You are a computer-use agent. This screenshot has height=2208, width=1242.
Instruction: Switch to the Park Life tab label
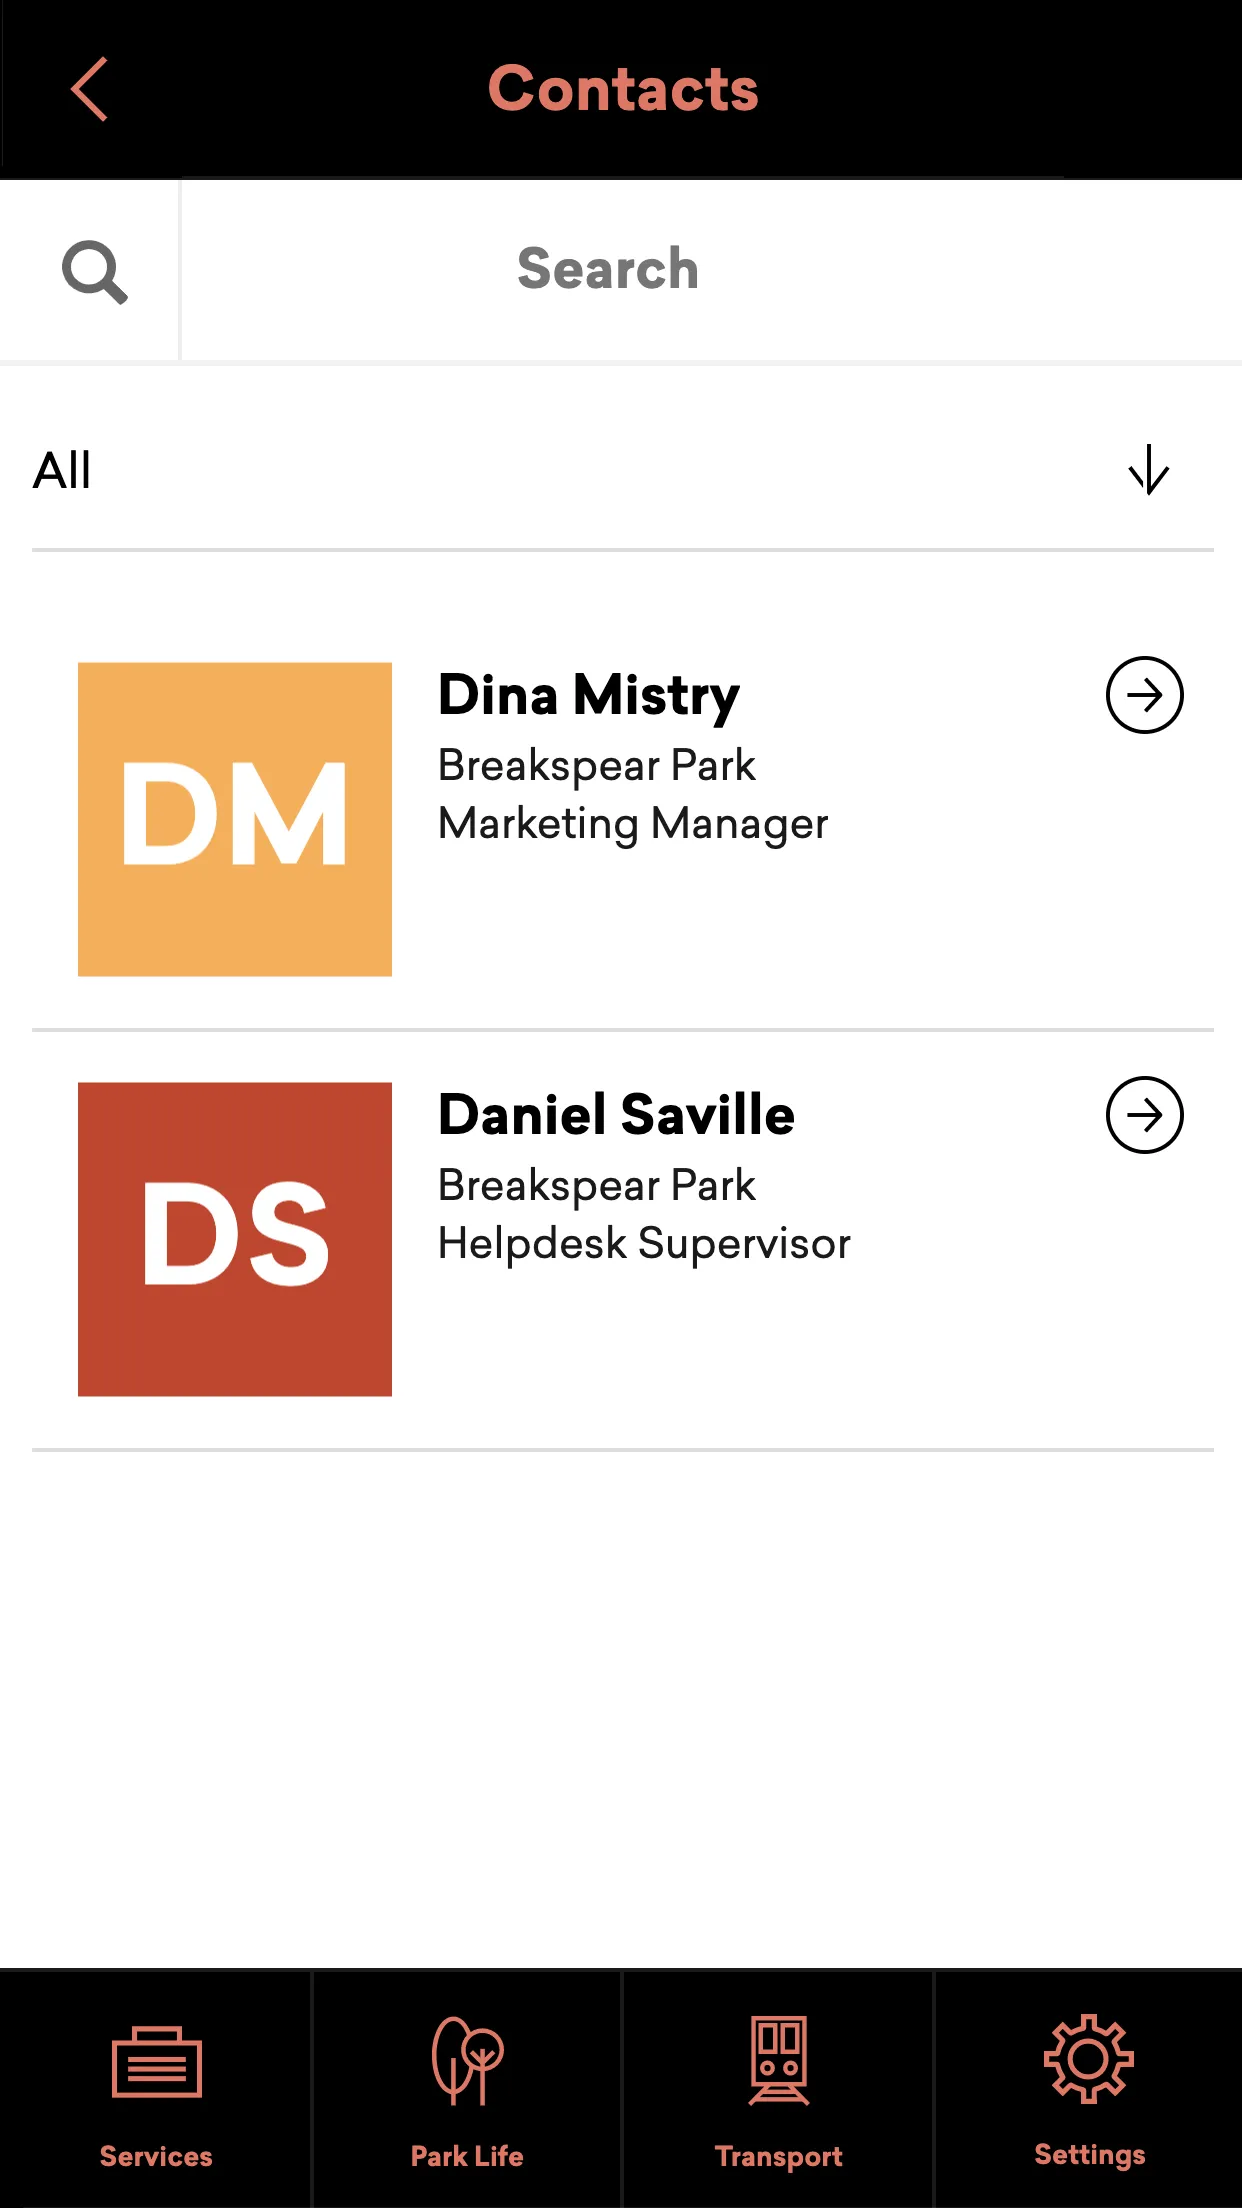click(467, 2156)
